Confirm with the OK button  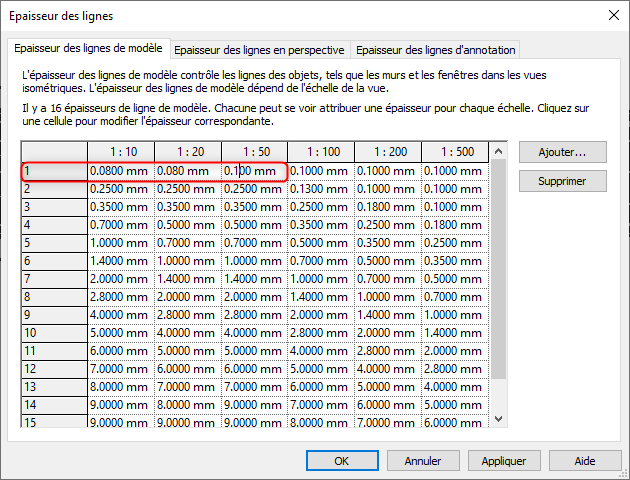click(x=341, y=461)
